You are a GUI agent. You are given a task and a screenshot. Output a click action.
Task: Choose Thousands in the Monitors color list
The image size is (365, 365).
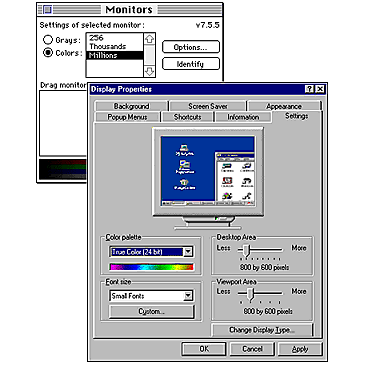115,46
